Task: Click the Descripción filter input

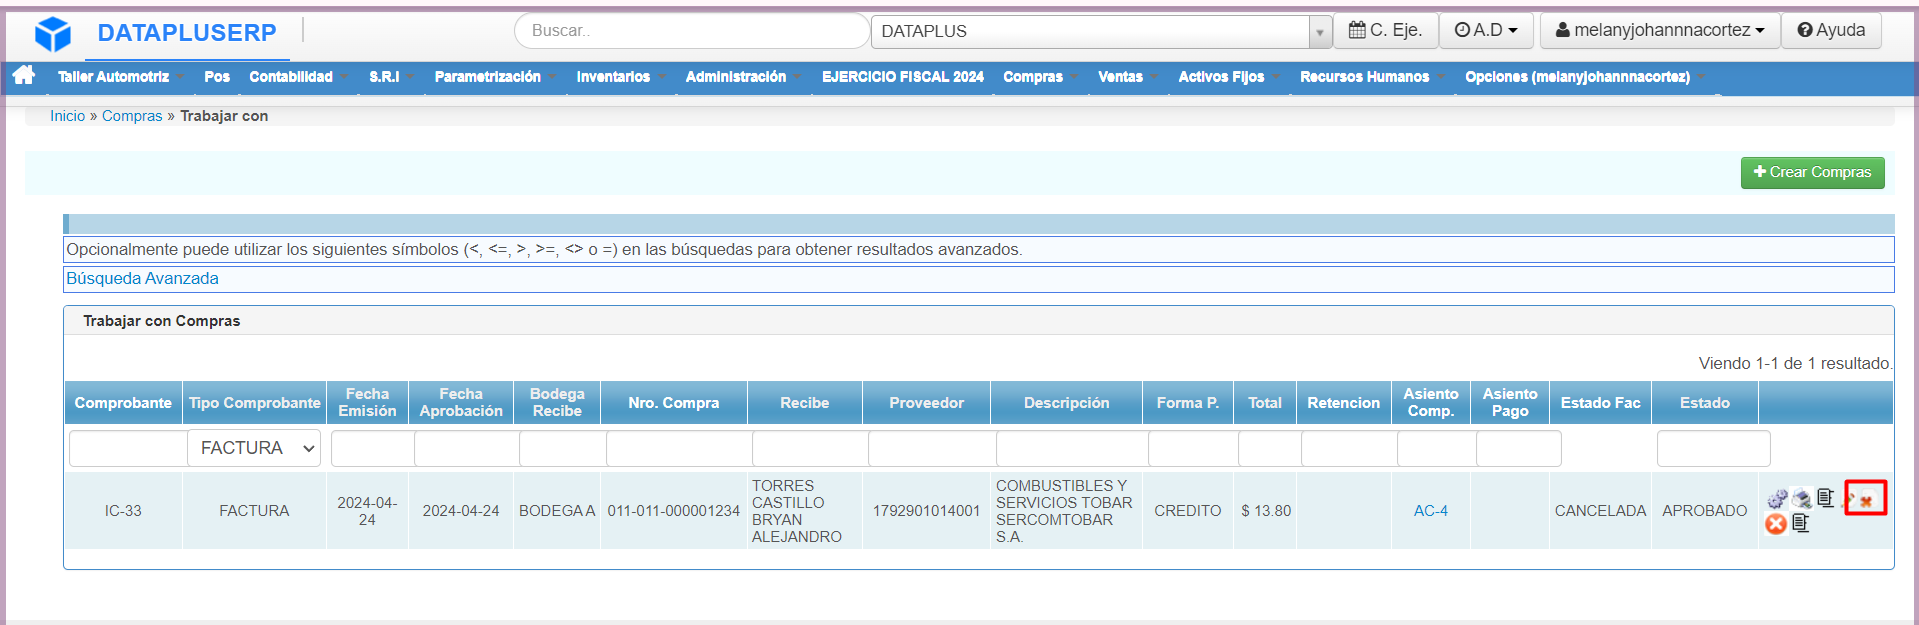Action: point(1072,449)
